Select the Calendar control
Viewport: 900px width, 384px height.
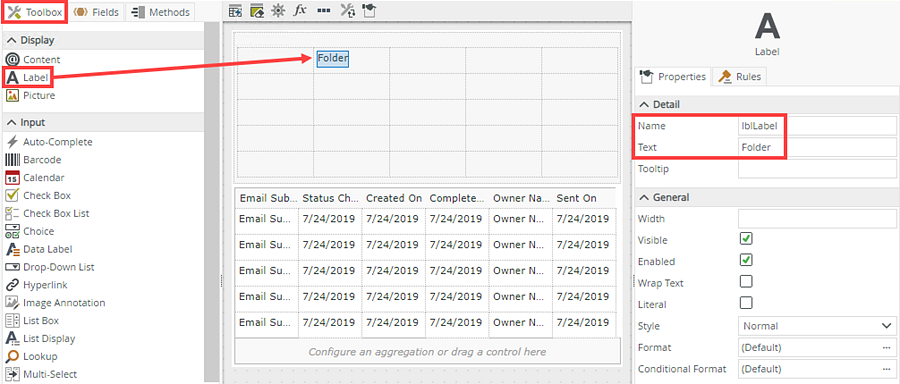34,177
